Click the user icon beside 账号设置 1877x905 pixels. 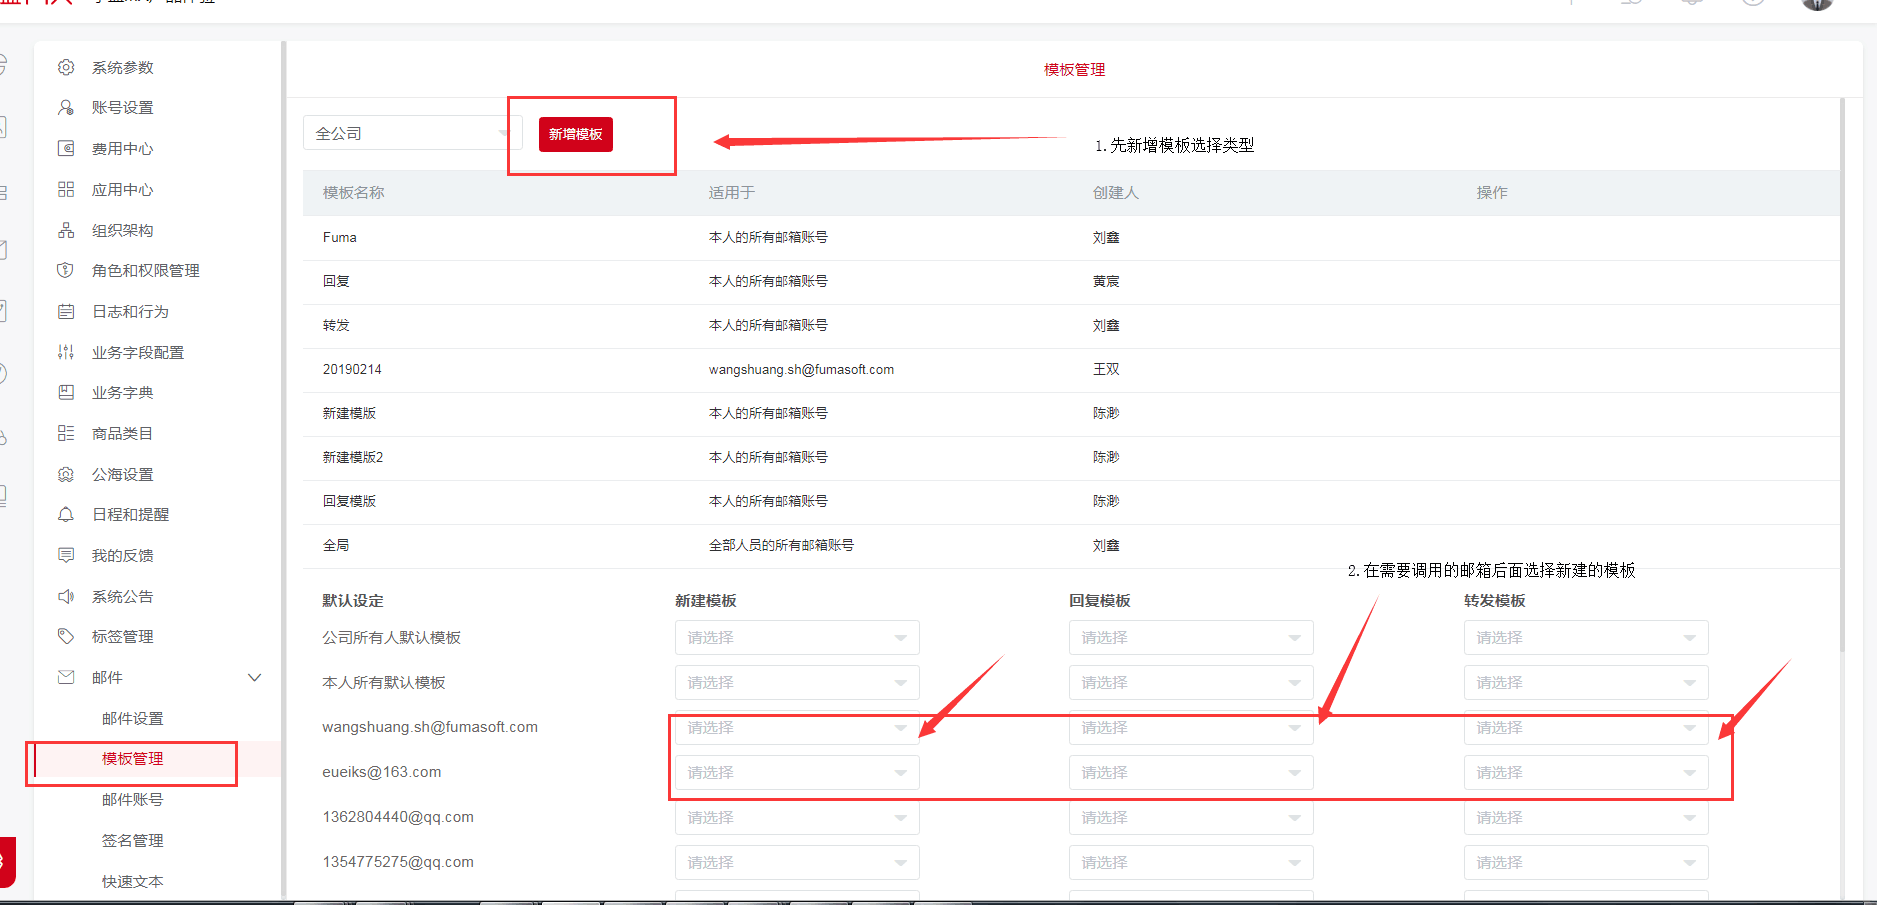click(66, 108)
